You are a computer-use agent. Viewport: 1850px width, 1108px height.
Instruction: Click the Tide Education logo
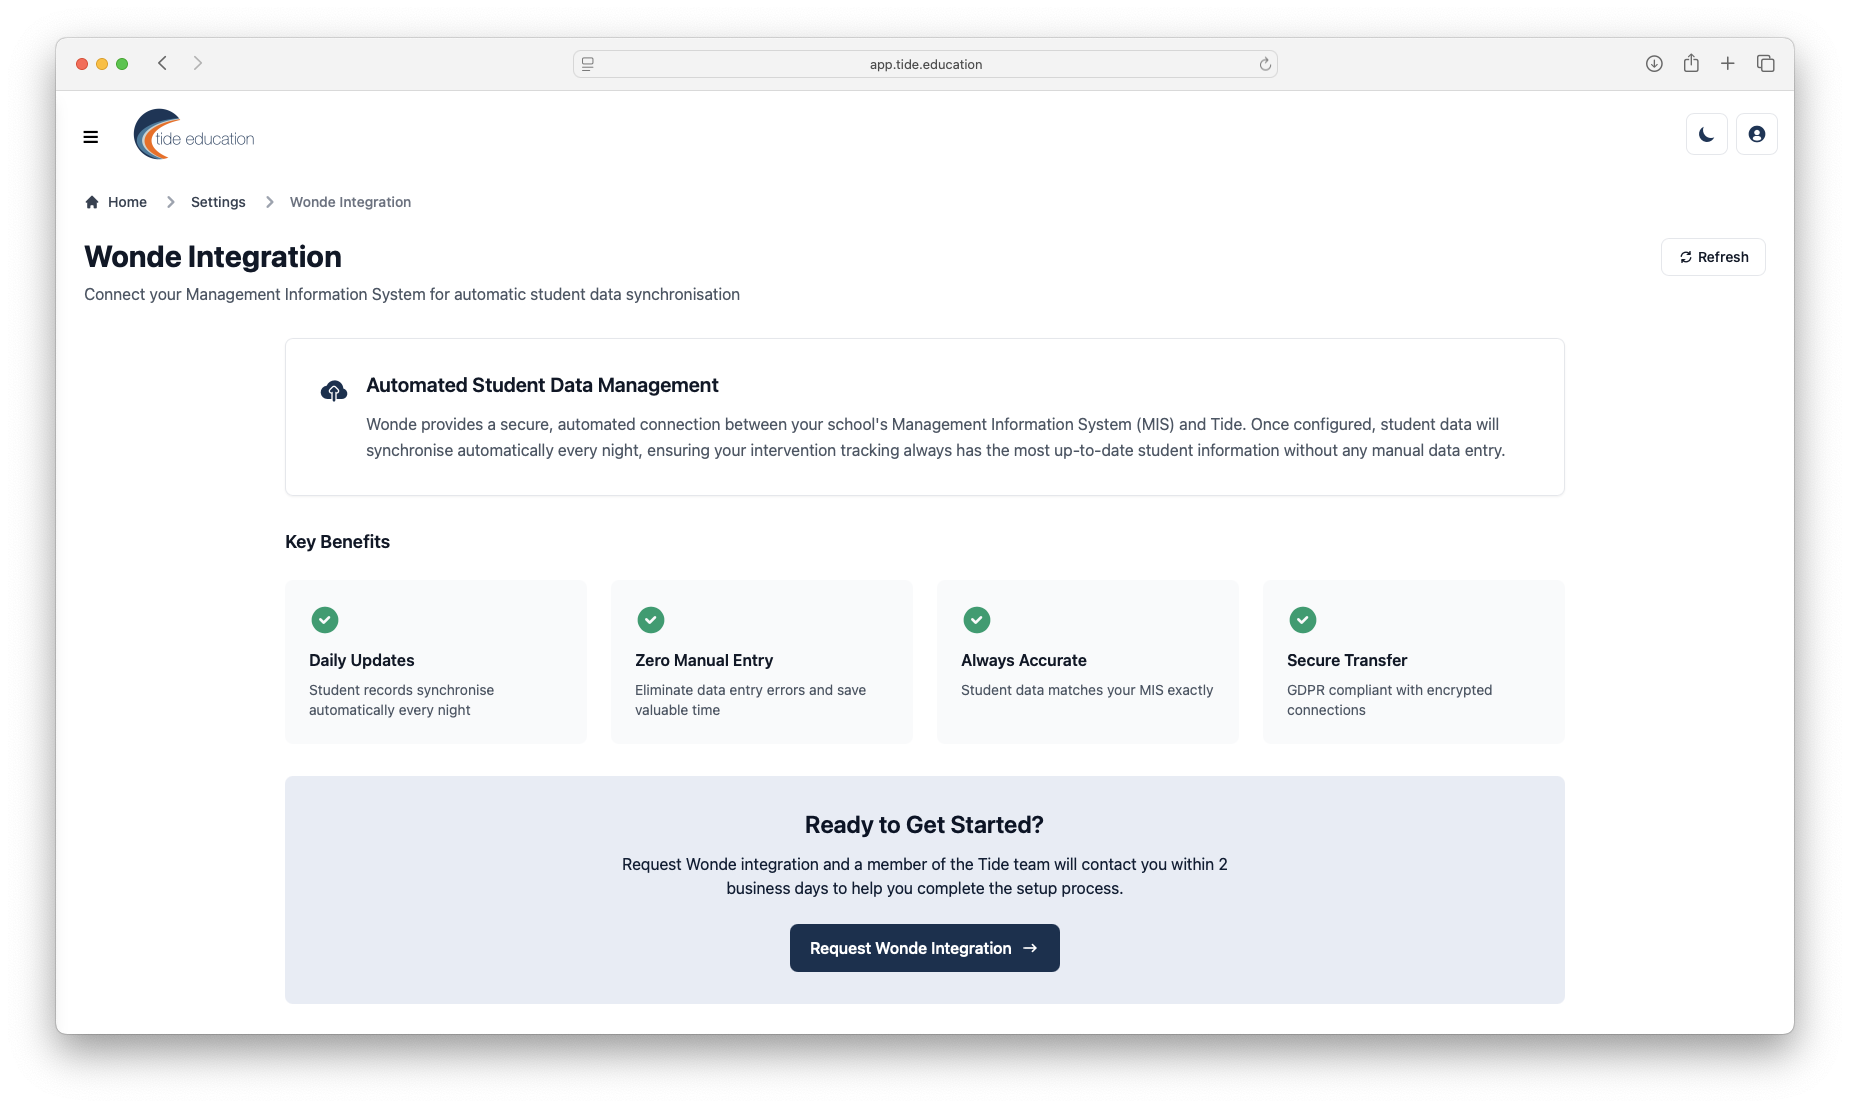194,135
